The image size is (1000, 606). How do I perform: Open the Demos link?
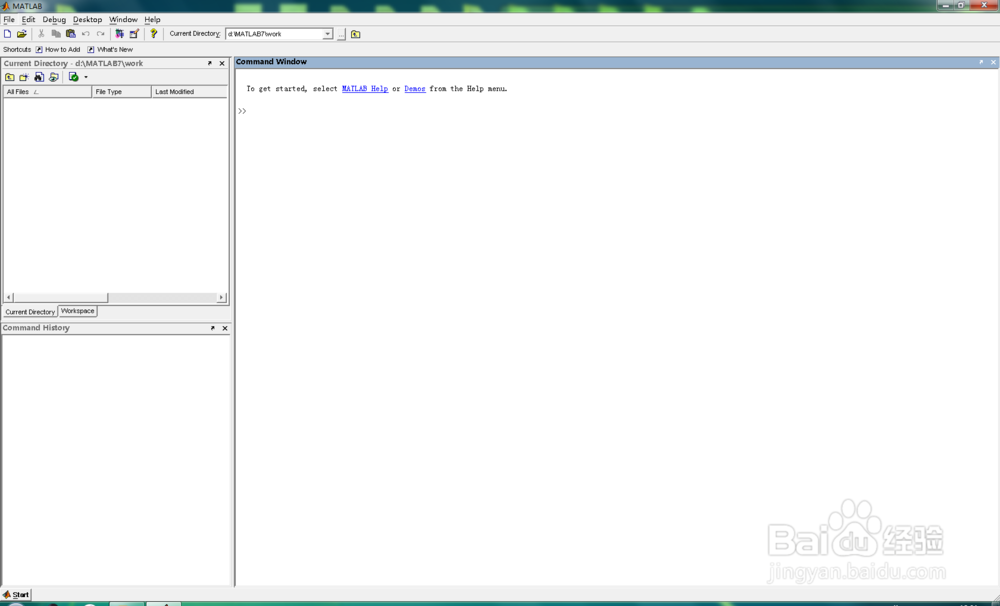(415, 89)
